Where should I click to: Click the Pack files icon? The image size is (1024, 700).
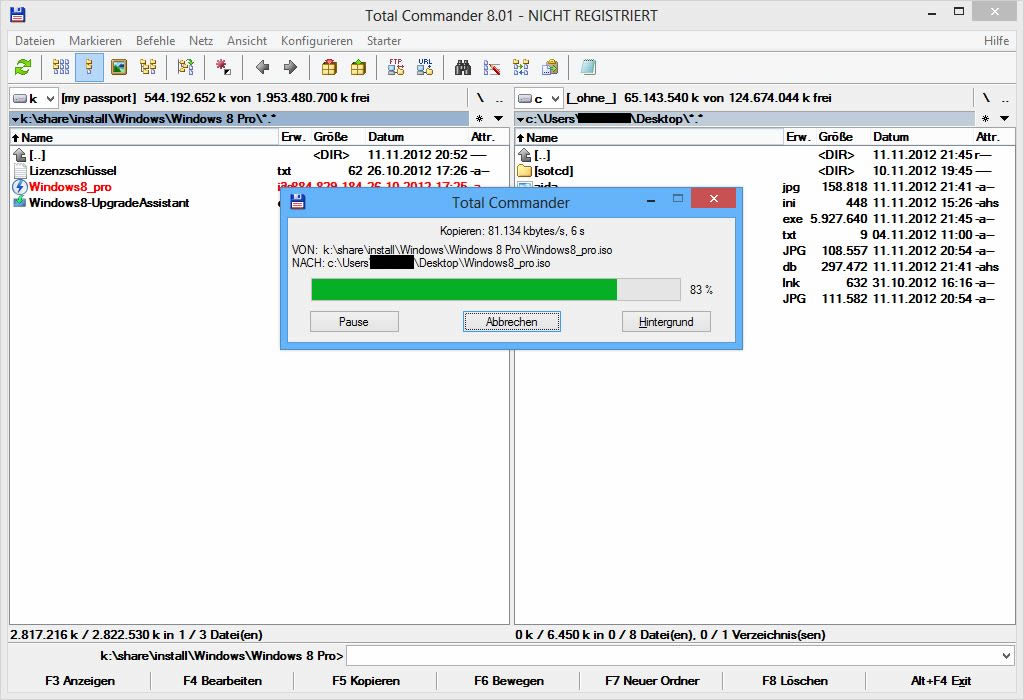[x=330, y=67]
